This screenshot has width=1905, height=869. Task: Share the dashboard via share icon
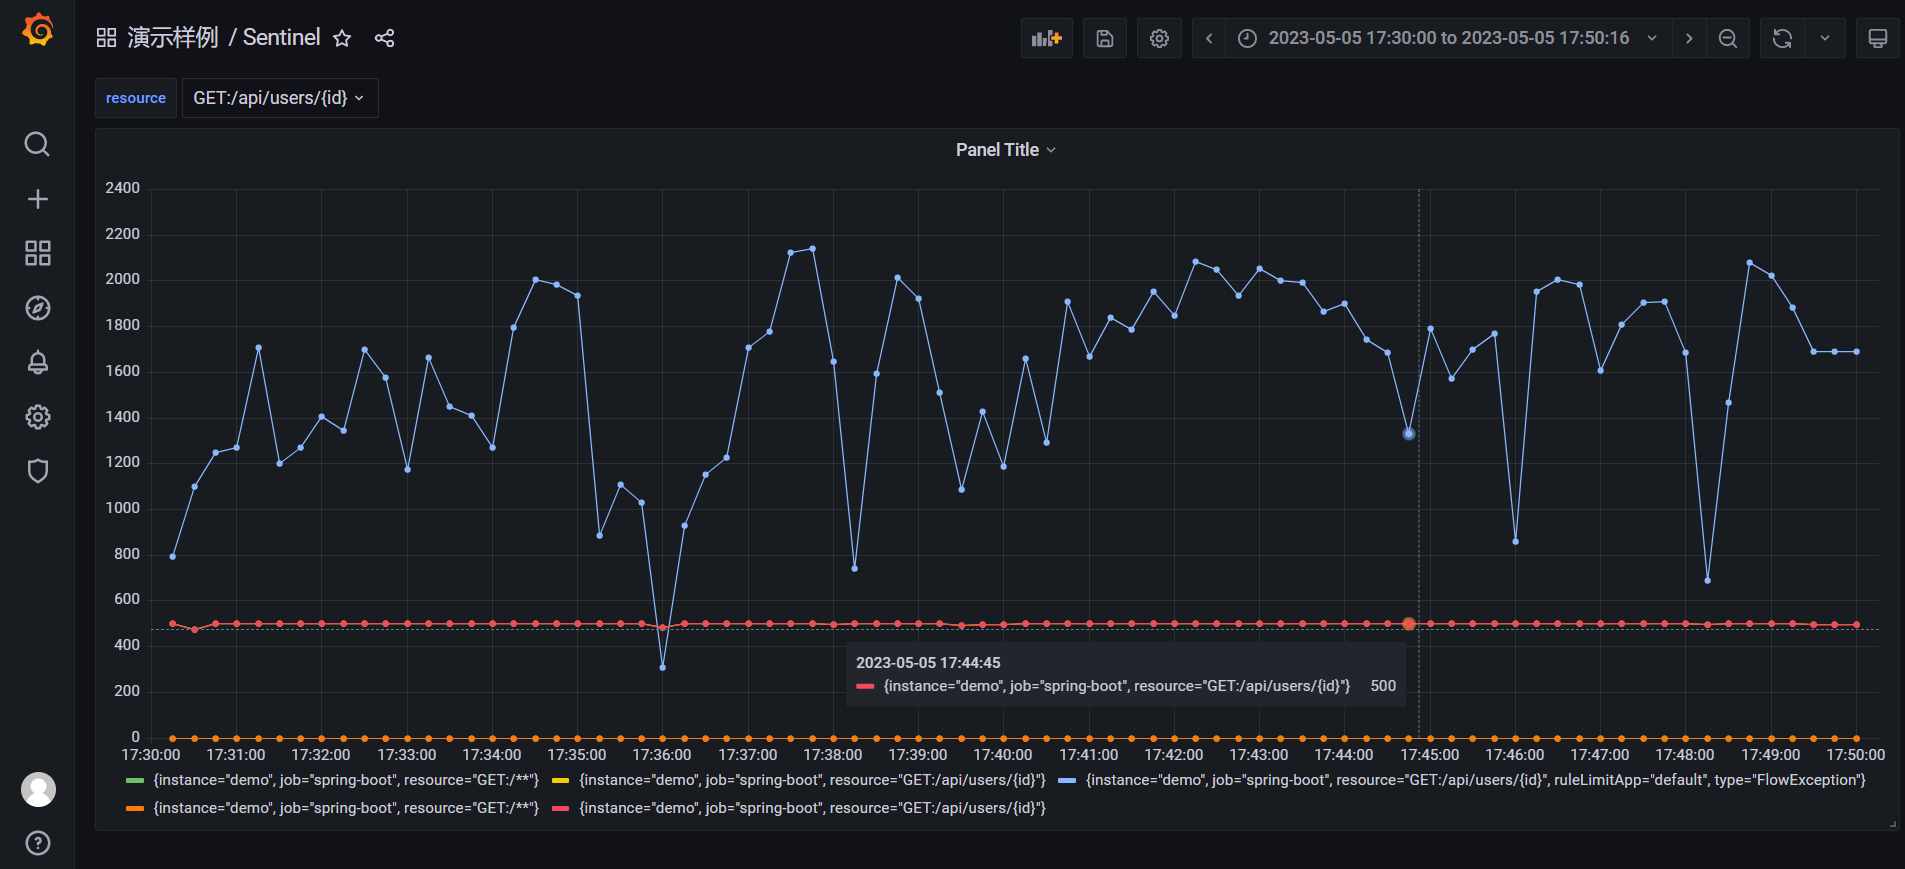click(384, 38)
